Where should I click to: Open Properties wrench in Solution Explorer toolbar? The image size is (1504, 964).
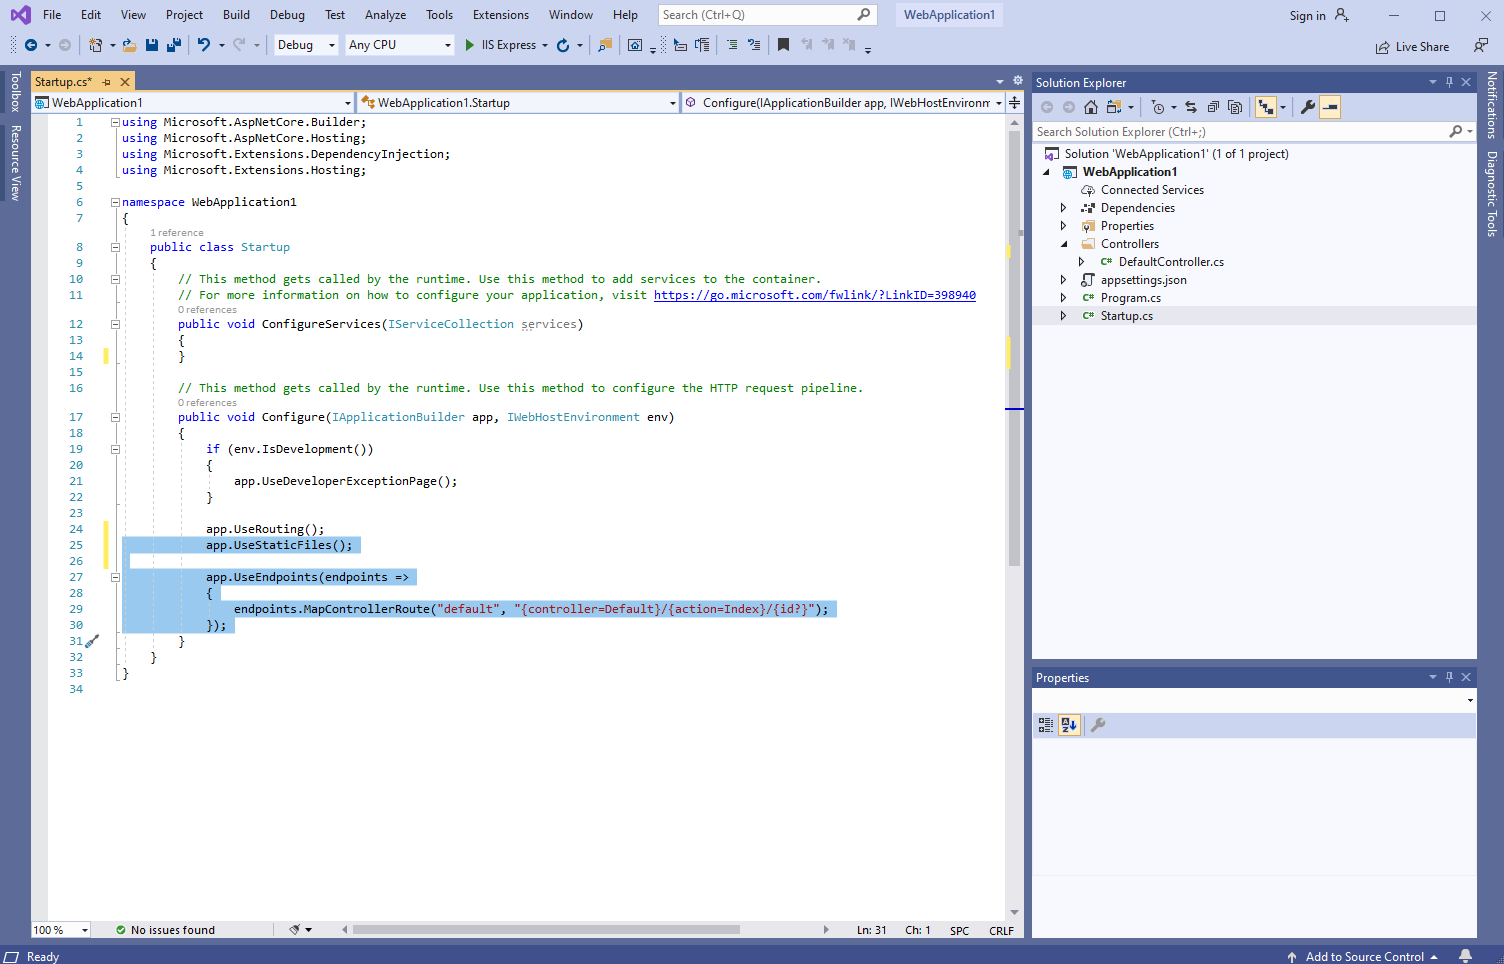click(1307, 107)
